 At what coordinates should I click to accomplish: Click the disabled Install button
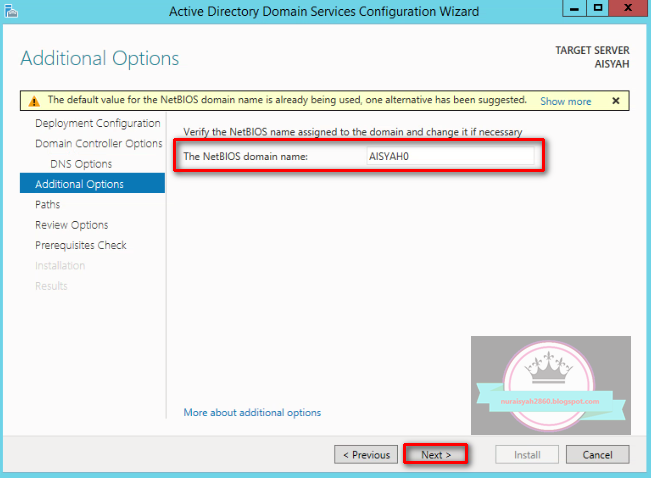(527, 455)
